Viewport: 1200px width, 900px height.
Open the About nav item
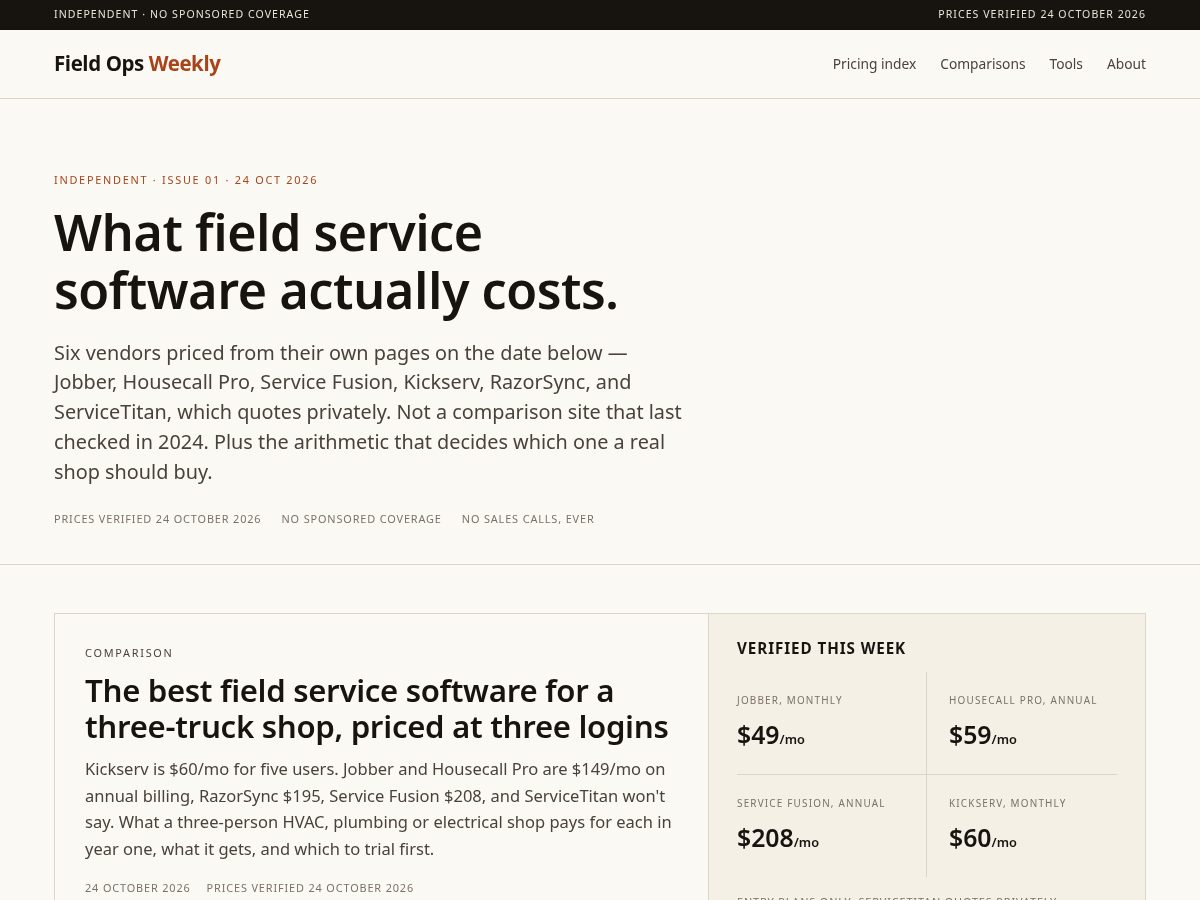click(x=1126, y=64)
